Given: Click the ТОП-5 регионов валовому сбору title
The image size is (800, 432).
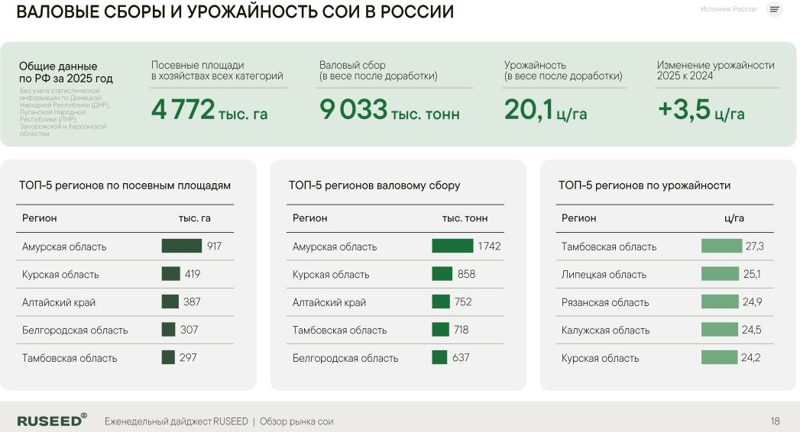Looking at the screenshot, I should pyautogui.click(x=374, y=185).
